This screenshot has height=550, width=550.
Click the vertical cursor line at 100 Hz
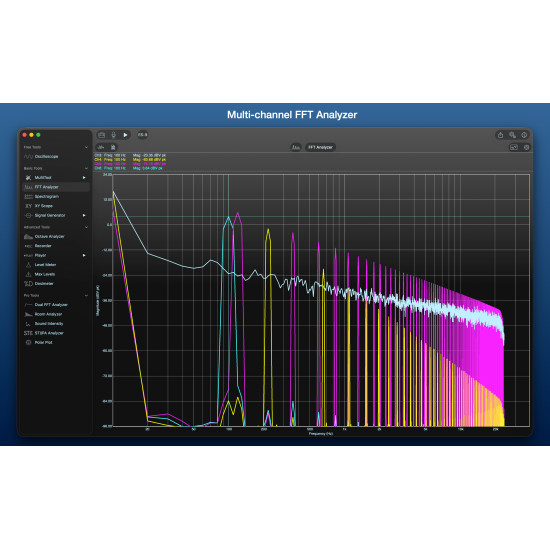click(x=229, y=300)
